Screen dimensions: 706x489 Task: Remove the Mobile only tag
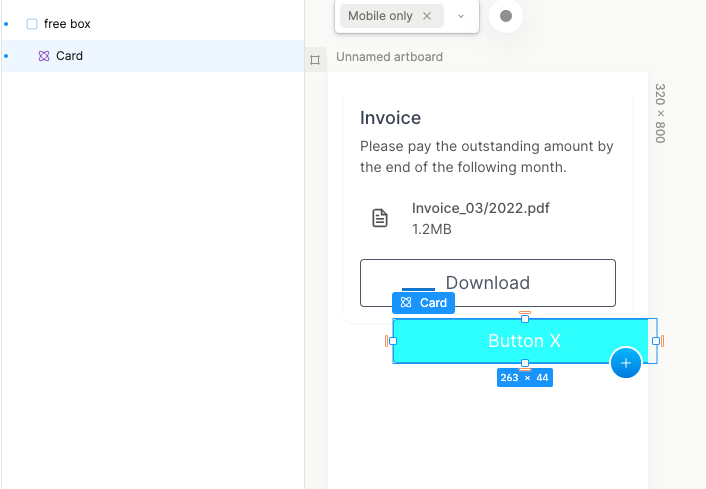click(x=427, y=16)
